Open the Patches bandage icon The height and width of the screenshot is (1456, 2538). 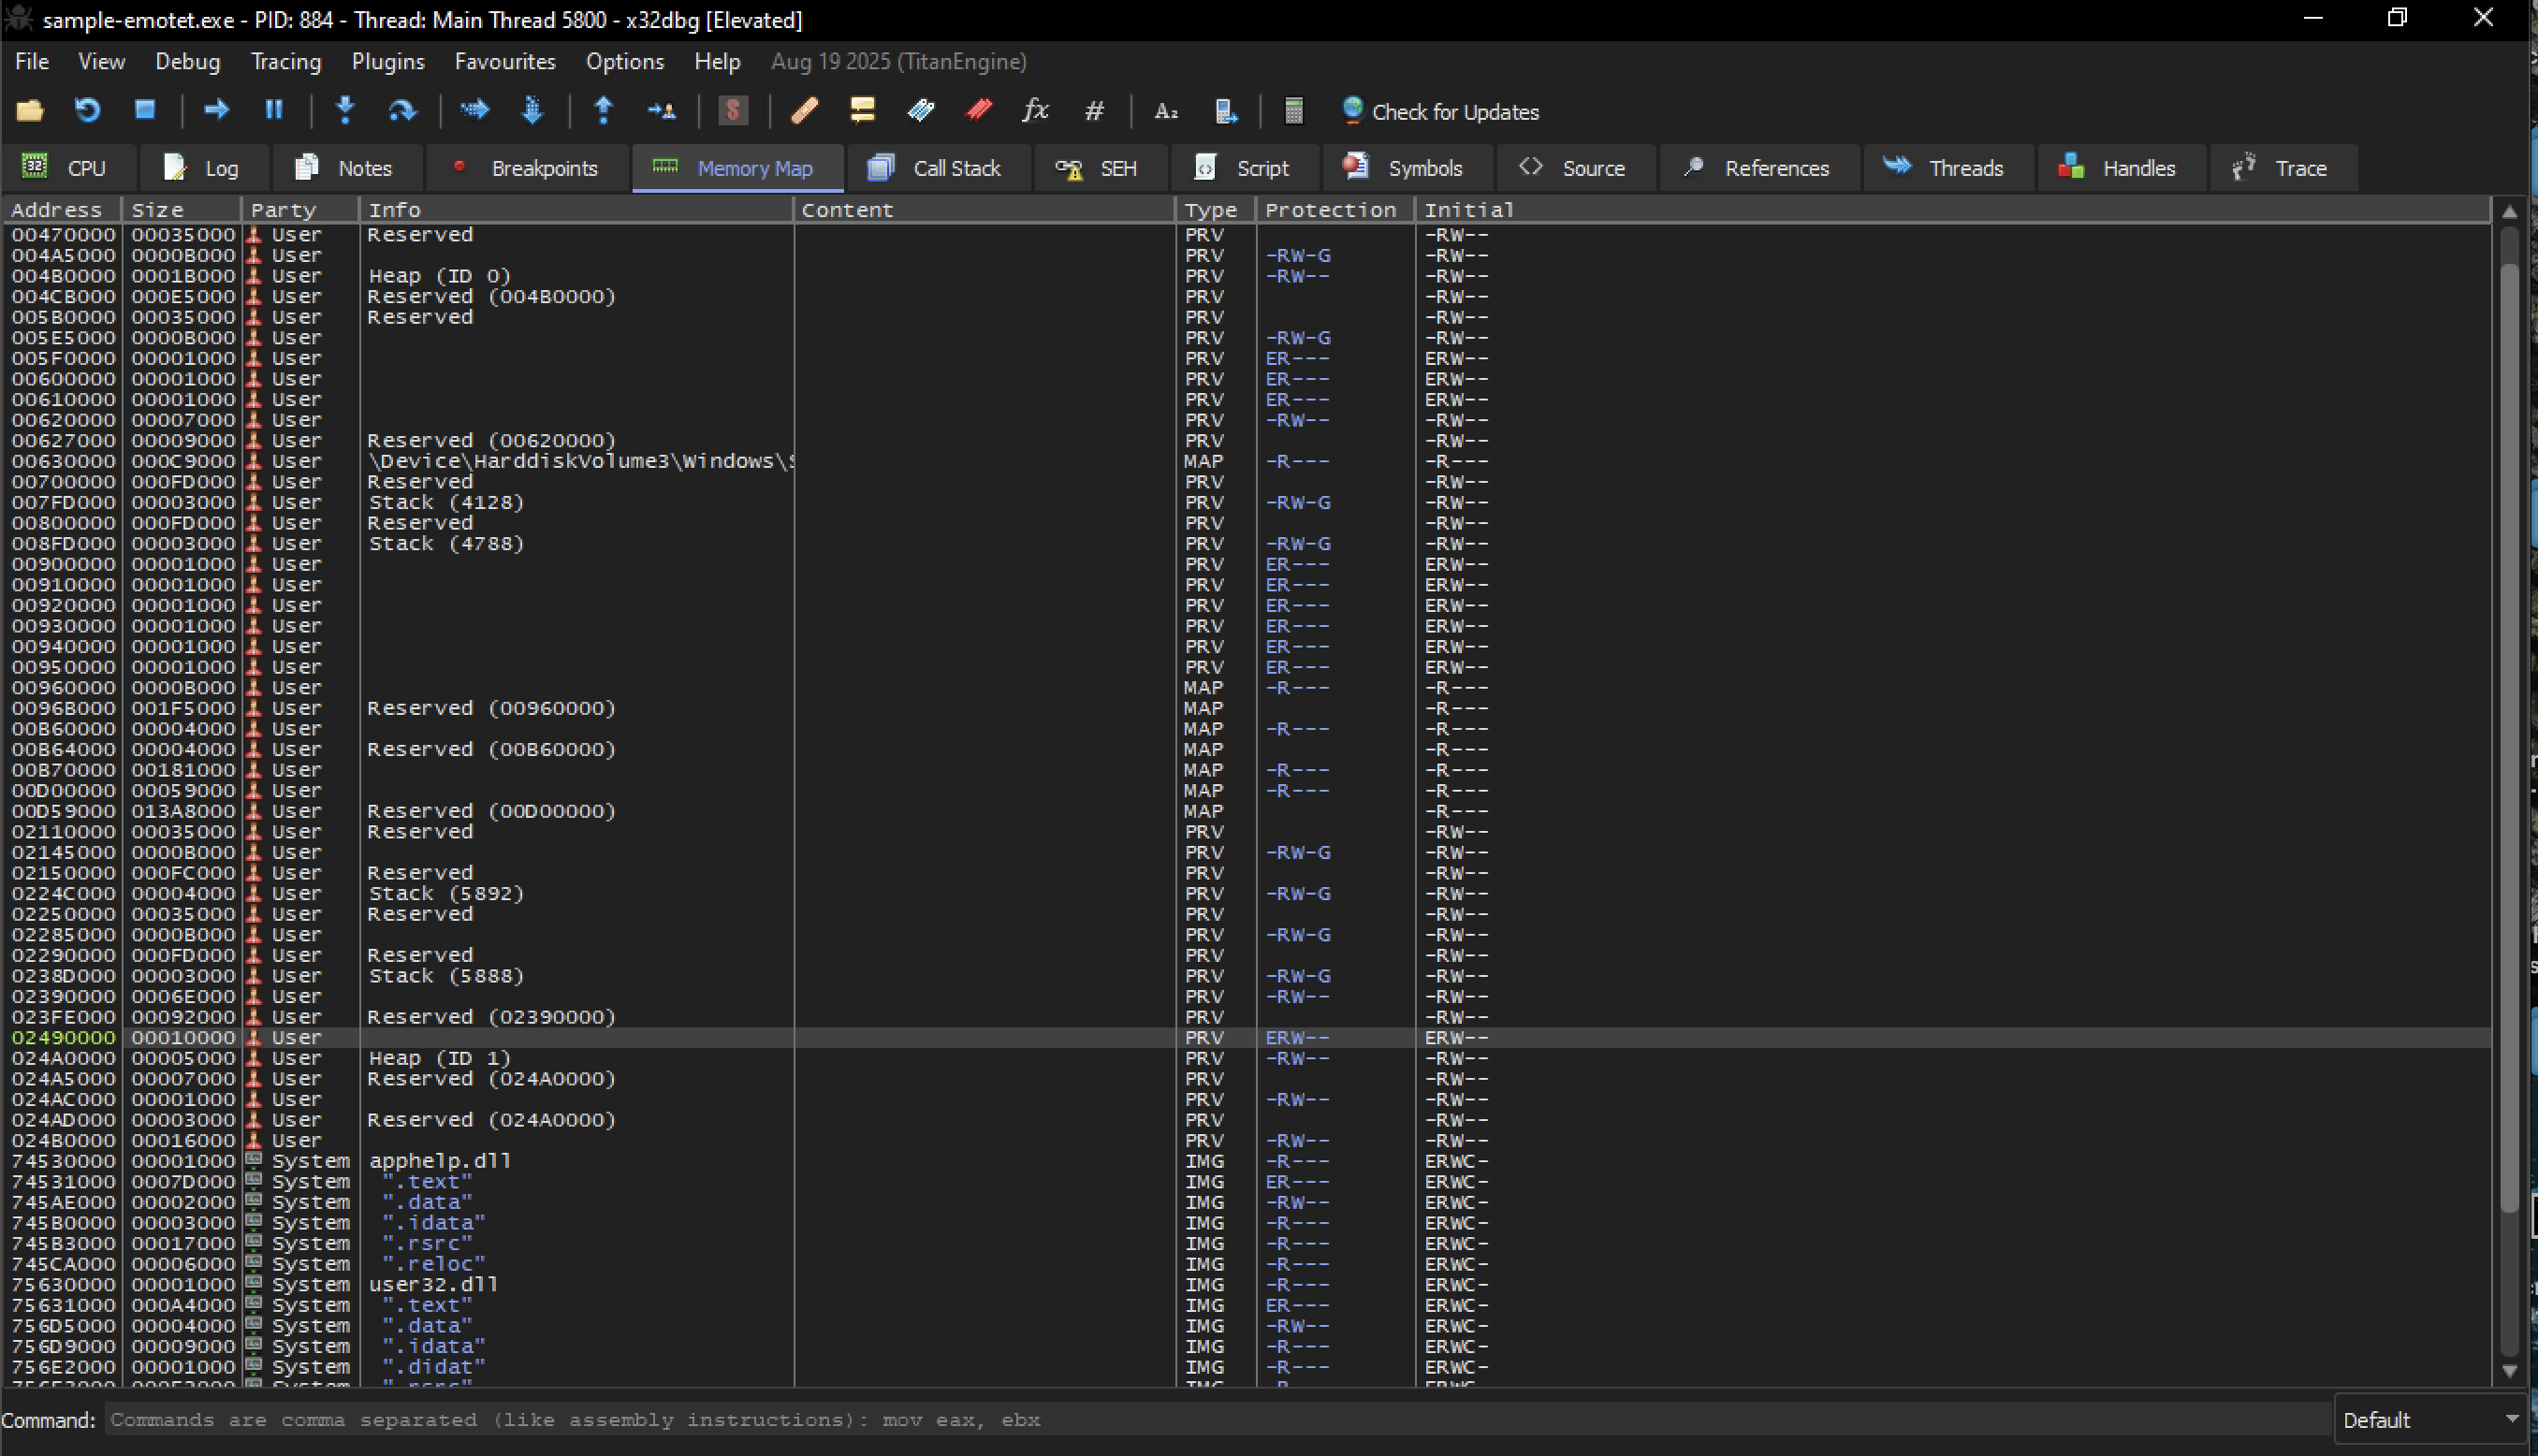(x=804, y=110)
